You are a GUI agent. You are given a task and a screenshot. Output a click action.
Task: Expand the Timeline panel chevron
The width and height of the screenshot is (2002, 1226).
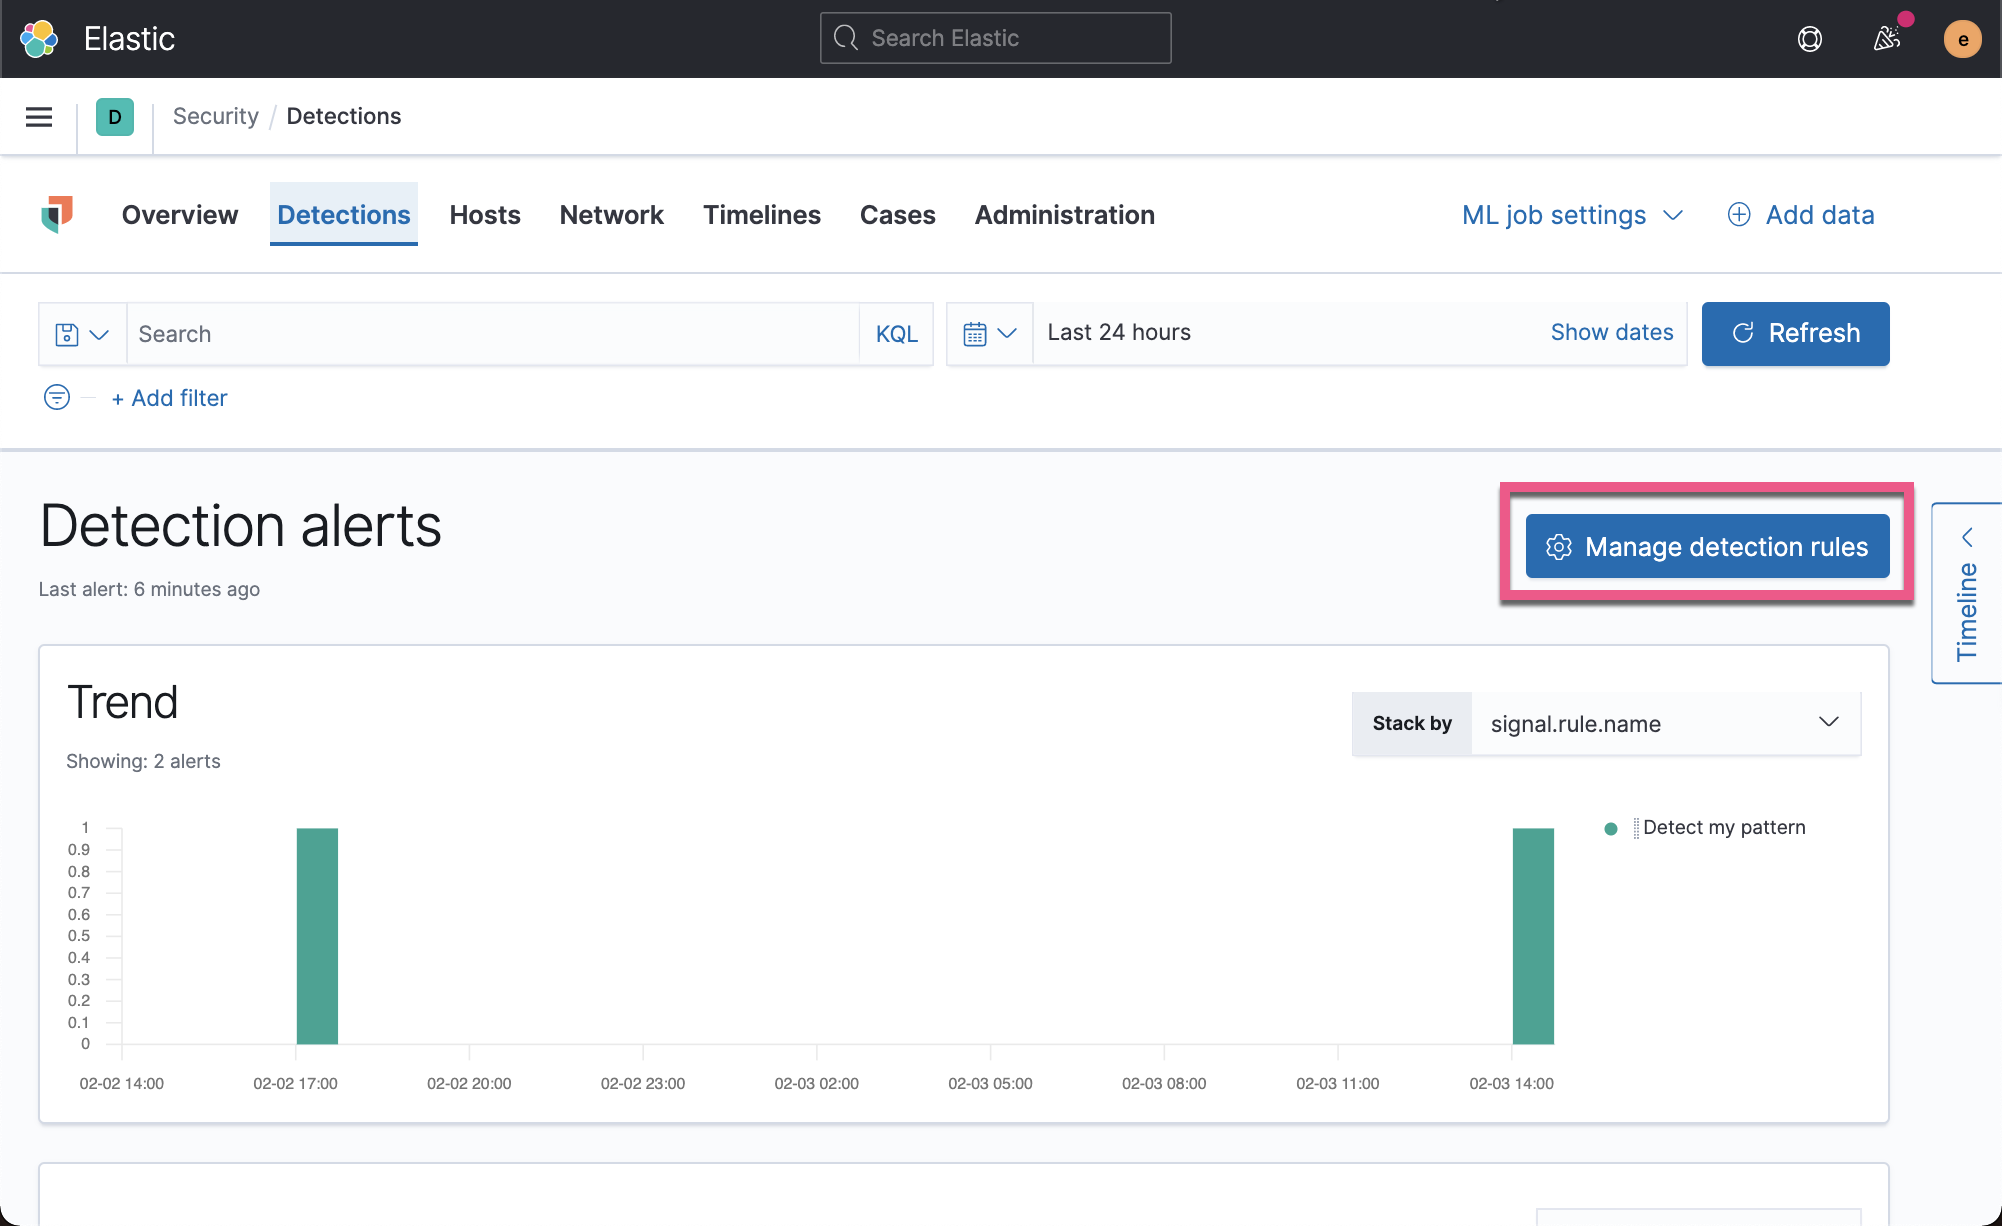[x=1968, y=537]
